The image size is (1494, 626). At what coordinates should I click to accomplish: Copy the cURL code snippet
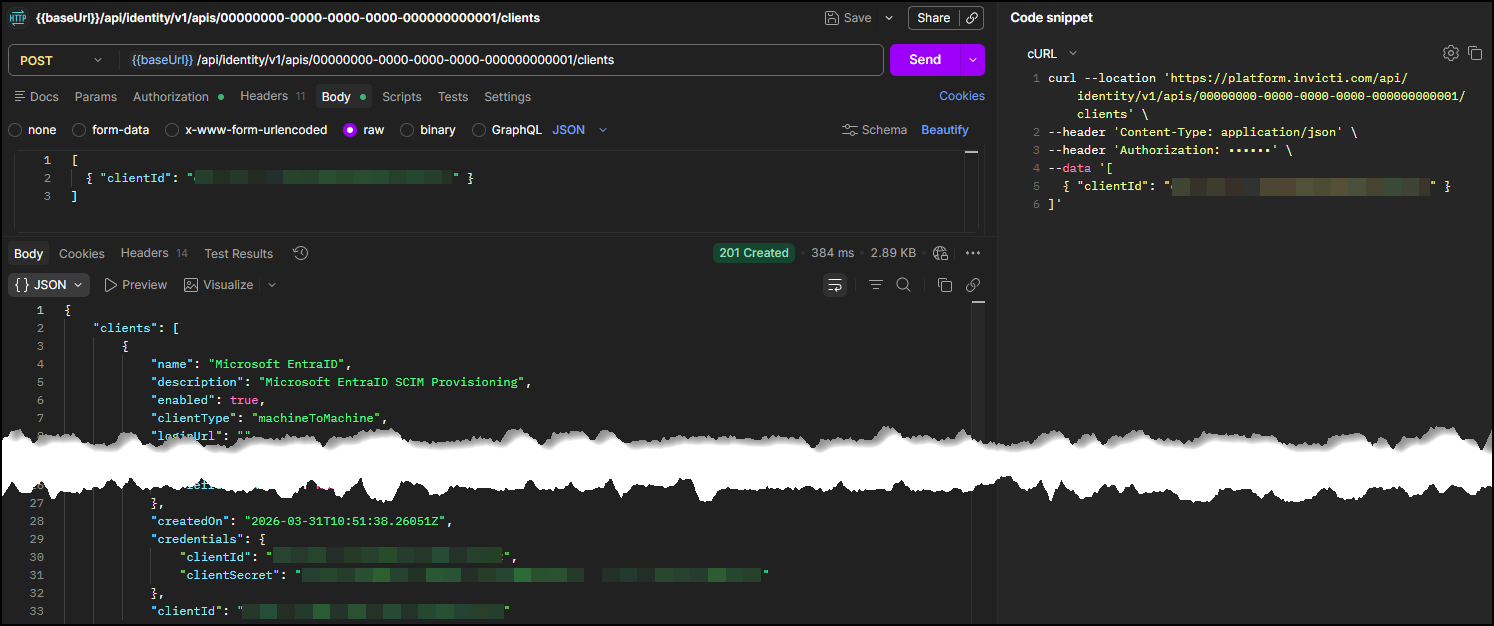coord(1475,53)
